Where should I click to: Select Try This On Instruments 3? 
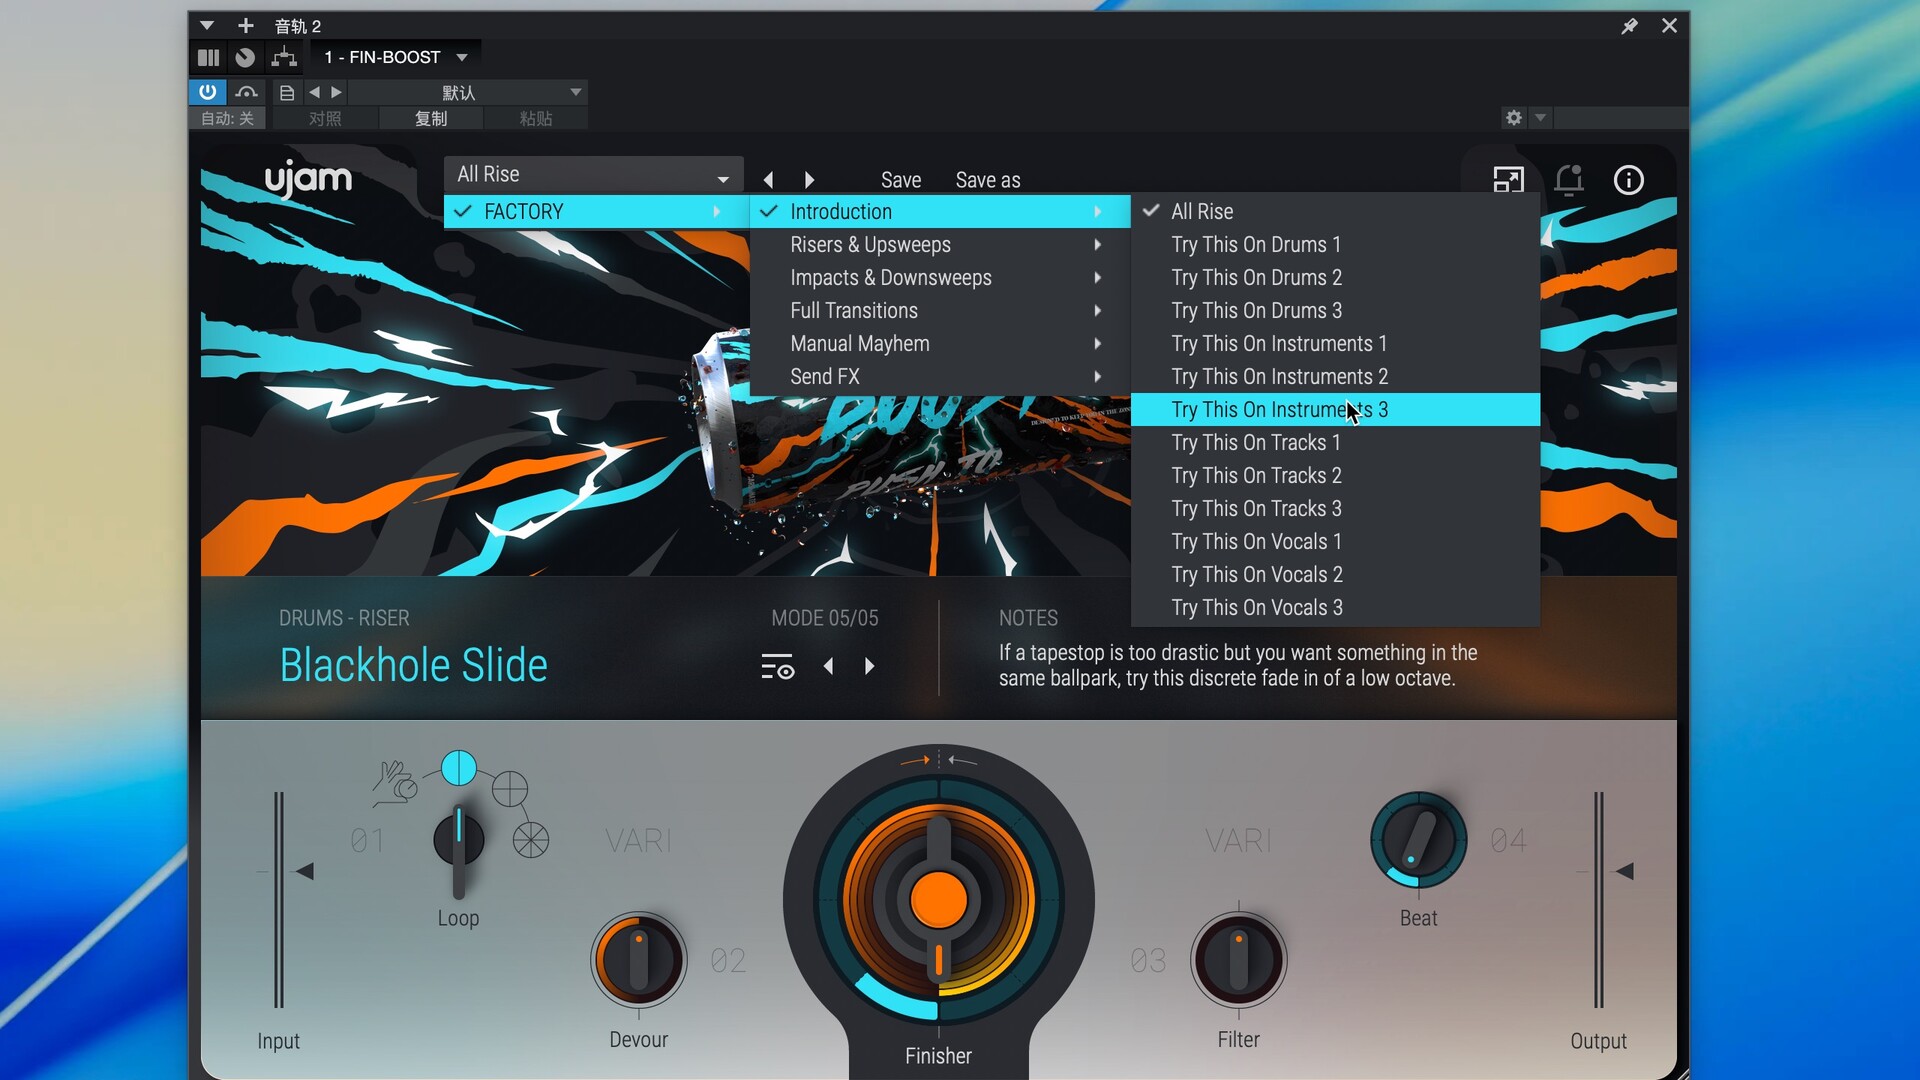pyautogui.click(x=1335, y=409)
